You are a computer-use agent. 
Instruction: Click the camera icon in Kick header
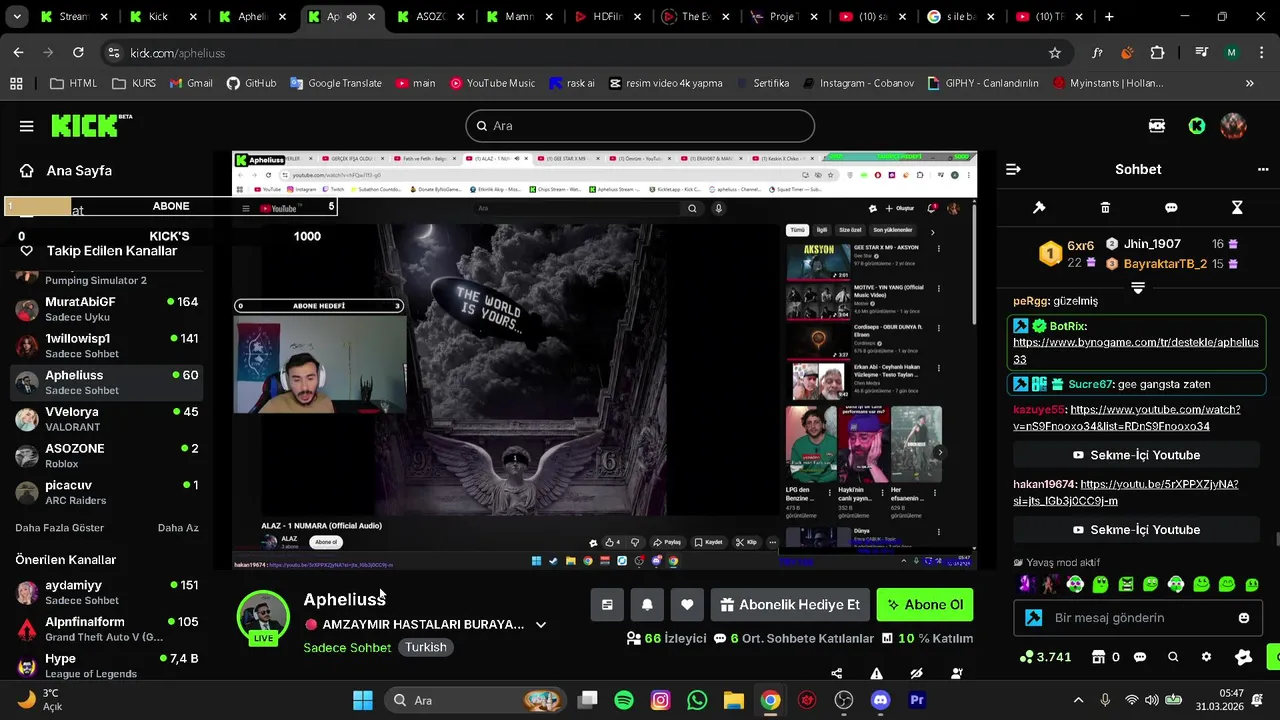[x=1157, y=126]
